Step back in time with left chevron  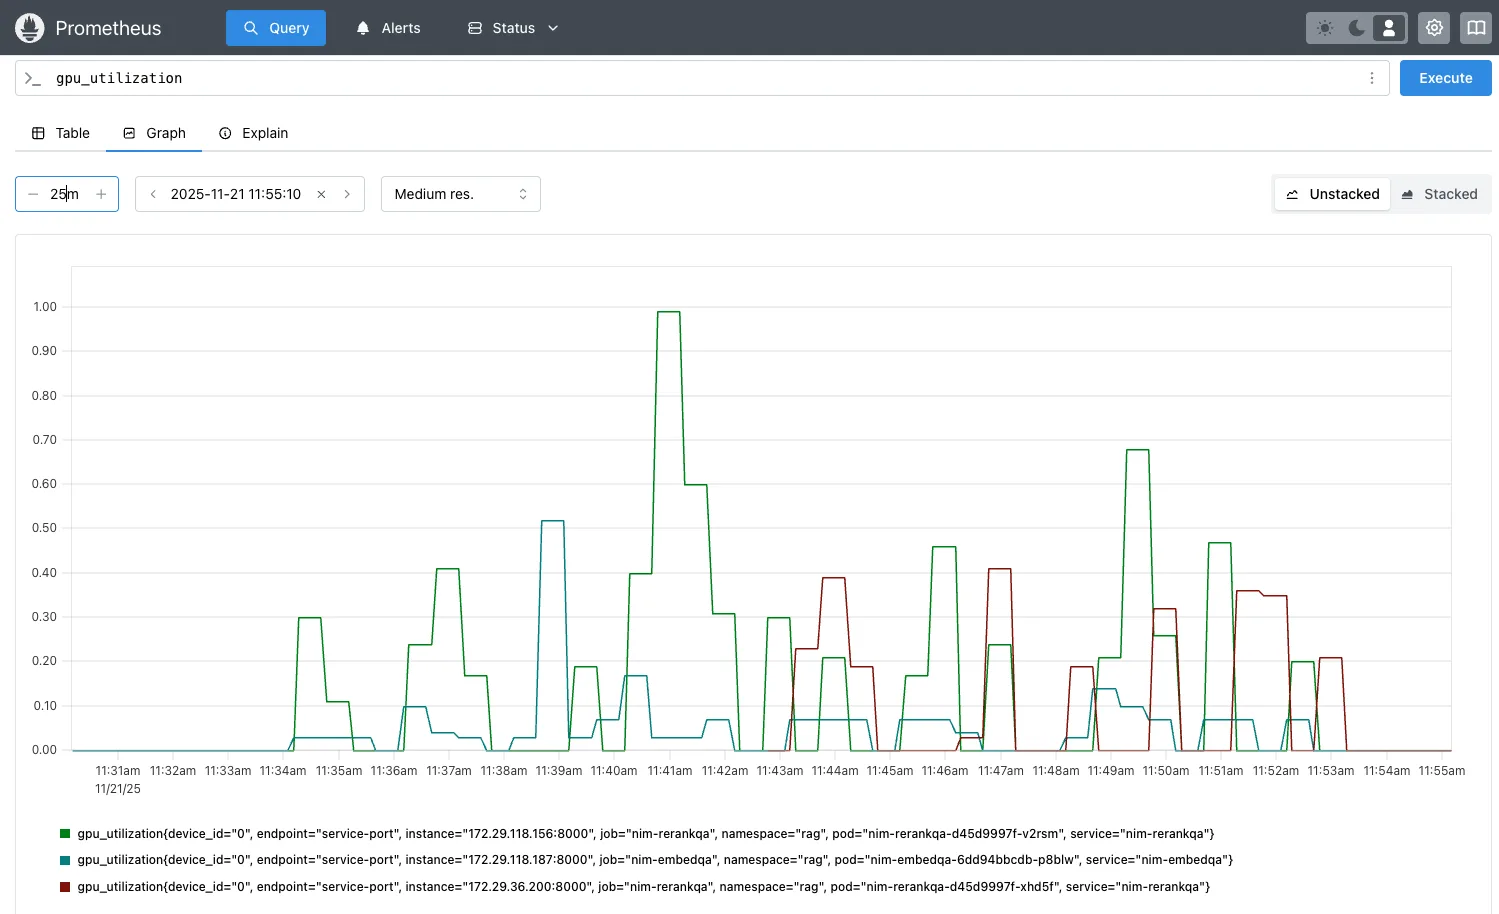click(152, 193)
